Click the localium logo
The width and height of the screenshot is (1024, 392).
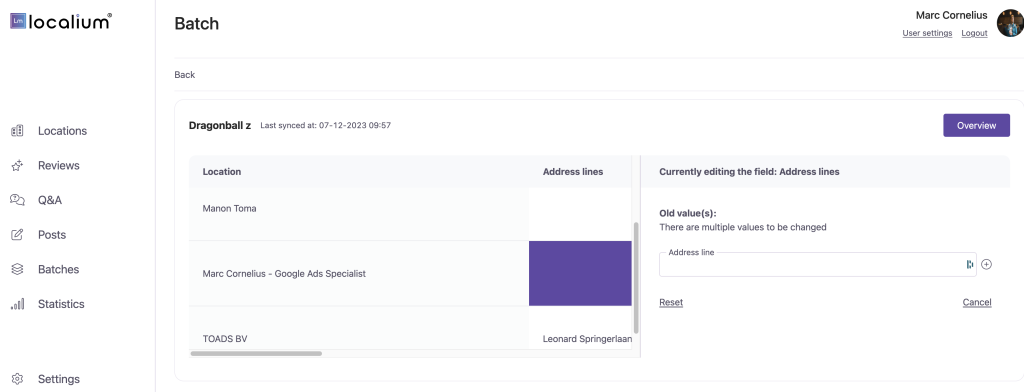pos(61,22)
